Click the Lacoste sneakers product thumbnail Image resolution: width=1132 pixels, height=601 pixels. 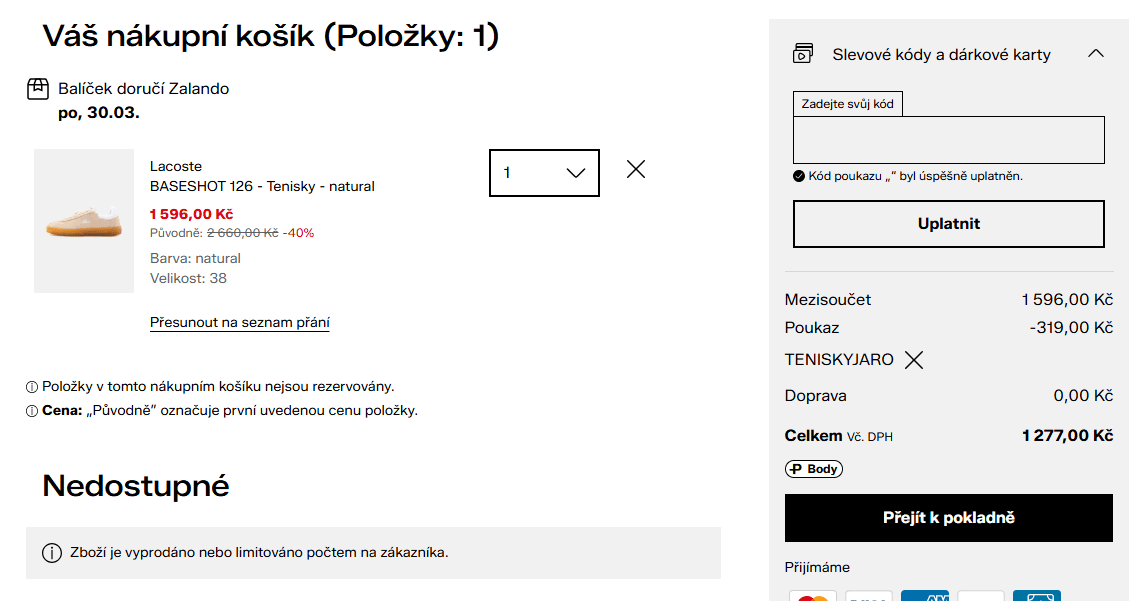83,221
